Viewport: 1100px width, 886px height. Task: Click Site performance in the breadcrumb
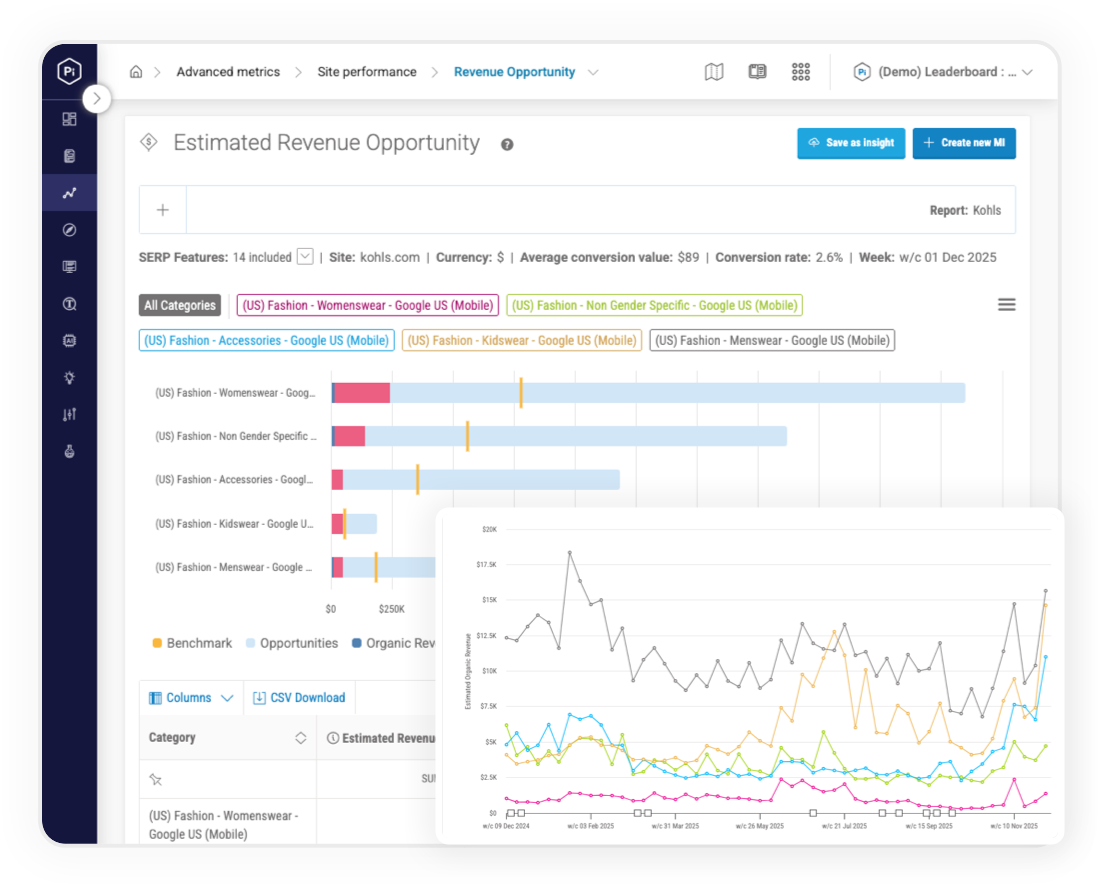[x=367, y=71]
